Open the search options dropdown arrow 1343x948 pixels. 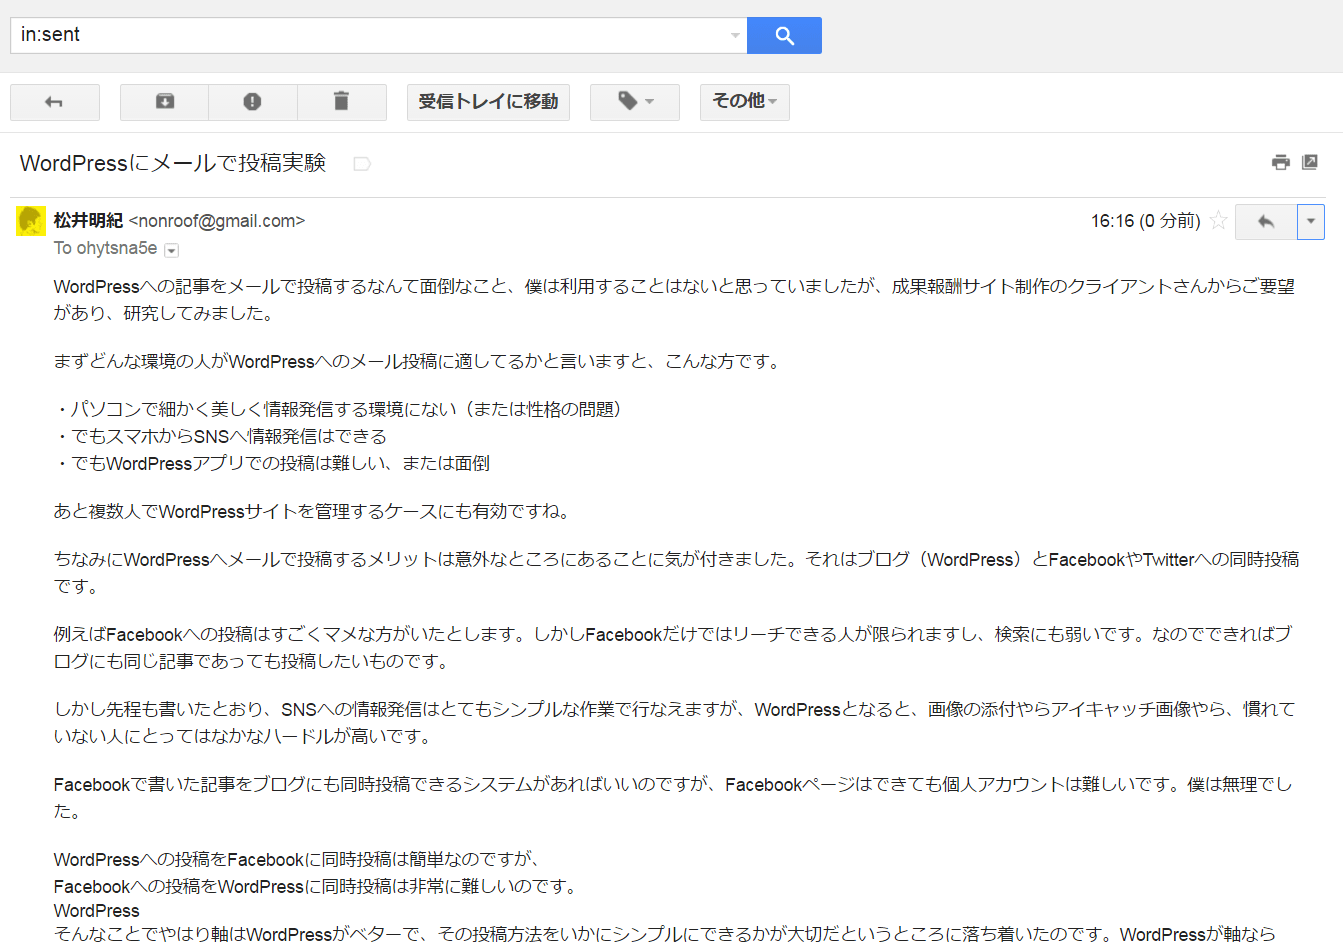(735, 35)
